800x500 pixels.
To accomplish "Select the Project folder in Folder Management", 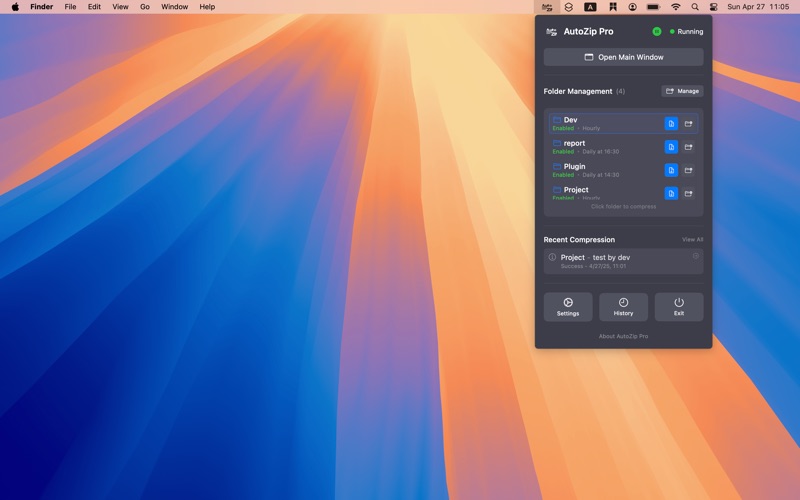I will [x=576, y=190].
